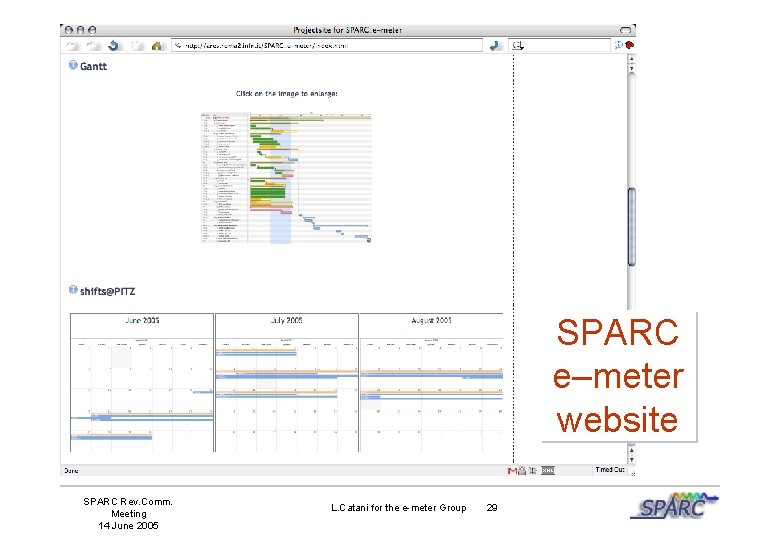Click the XML badge in status bar
This screenshot has width=780, height=540.
point(548,470)
